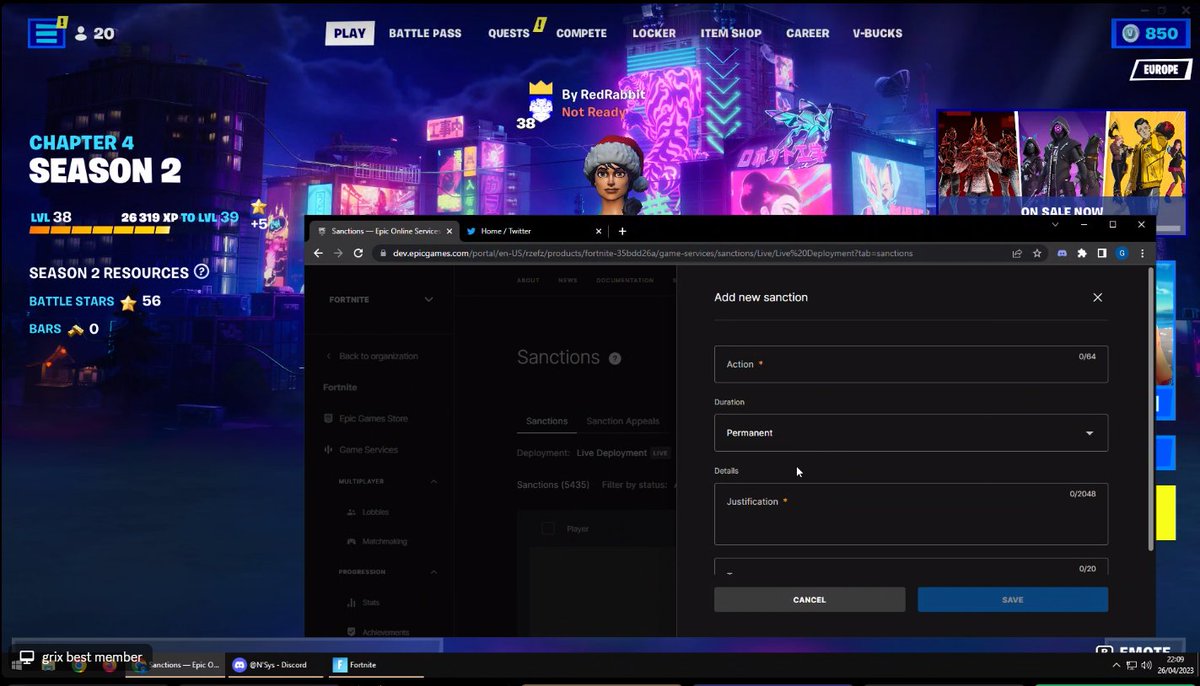Open the CAREER tab
The image size is (1200, 686).
807,33
